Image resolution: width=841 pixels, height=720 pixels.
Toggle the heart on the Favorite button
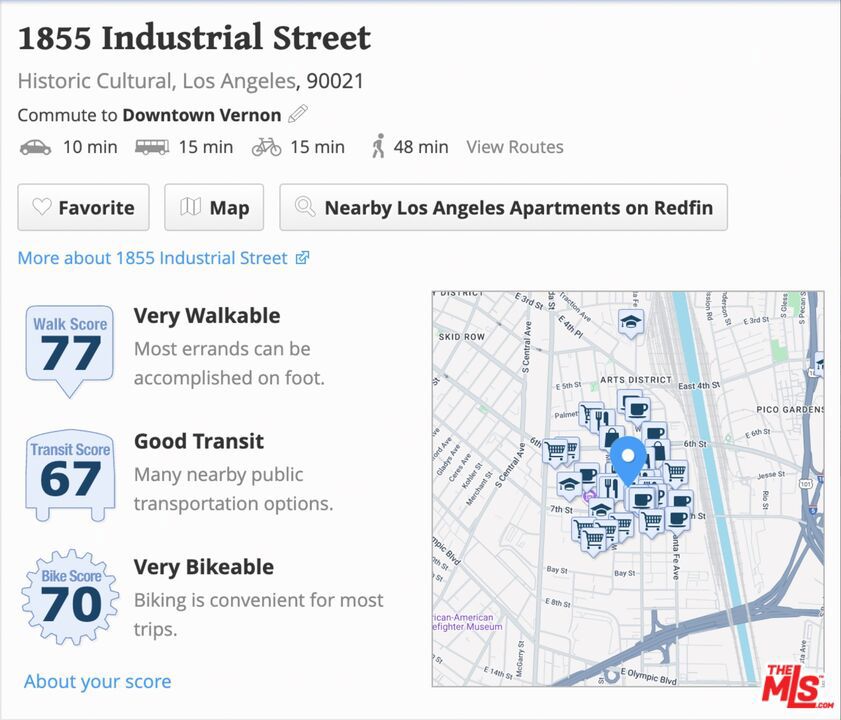tap(41, 207)
